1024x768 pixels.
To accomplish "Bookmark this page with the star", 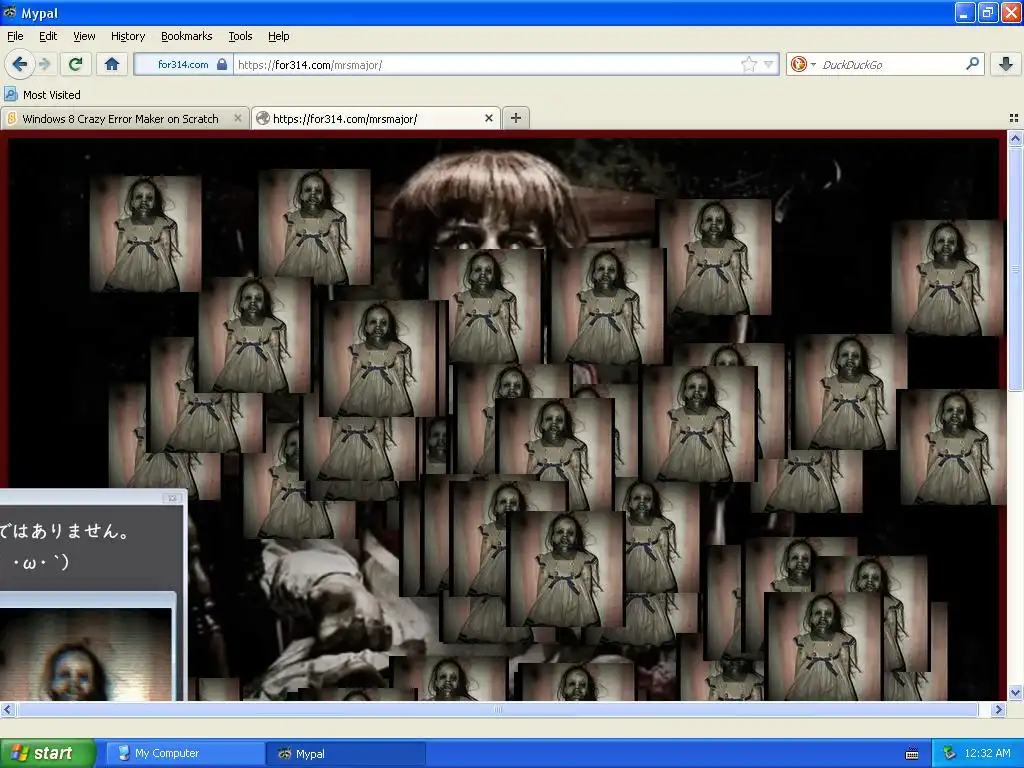I will point(748,64).
